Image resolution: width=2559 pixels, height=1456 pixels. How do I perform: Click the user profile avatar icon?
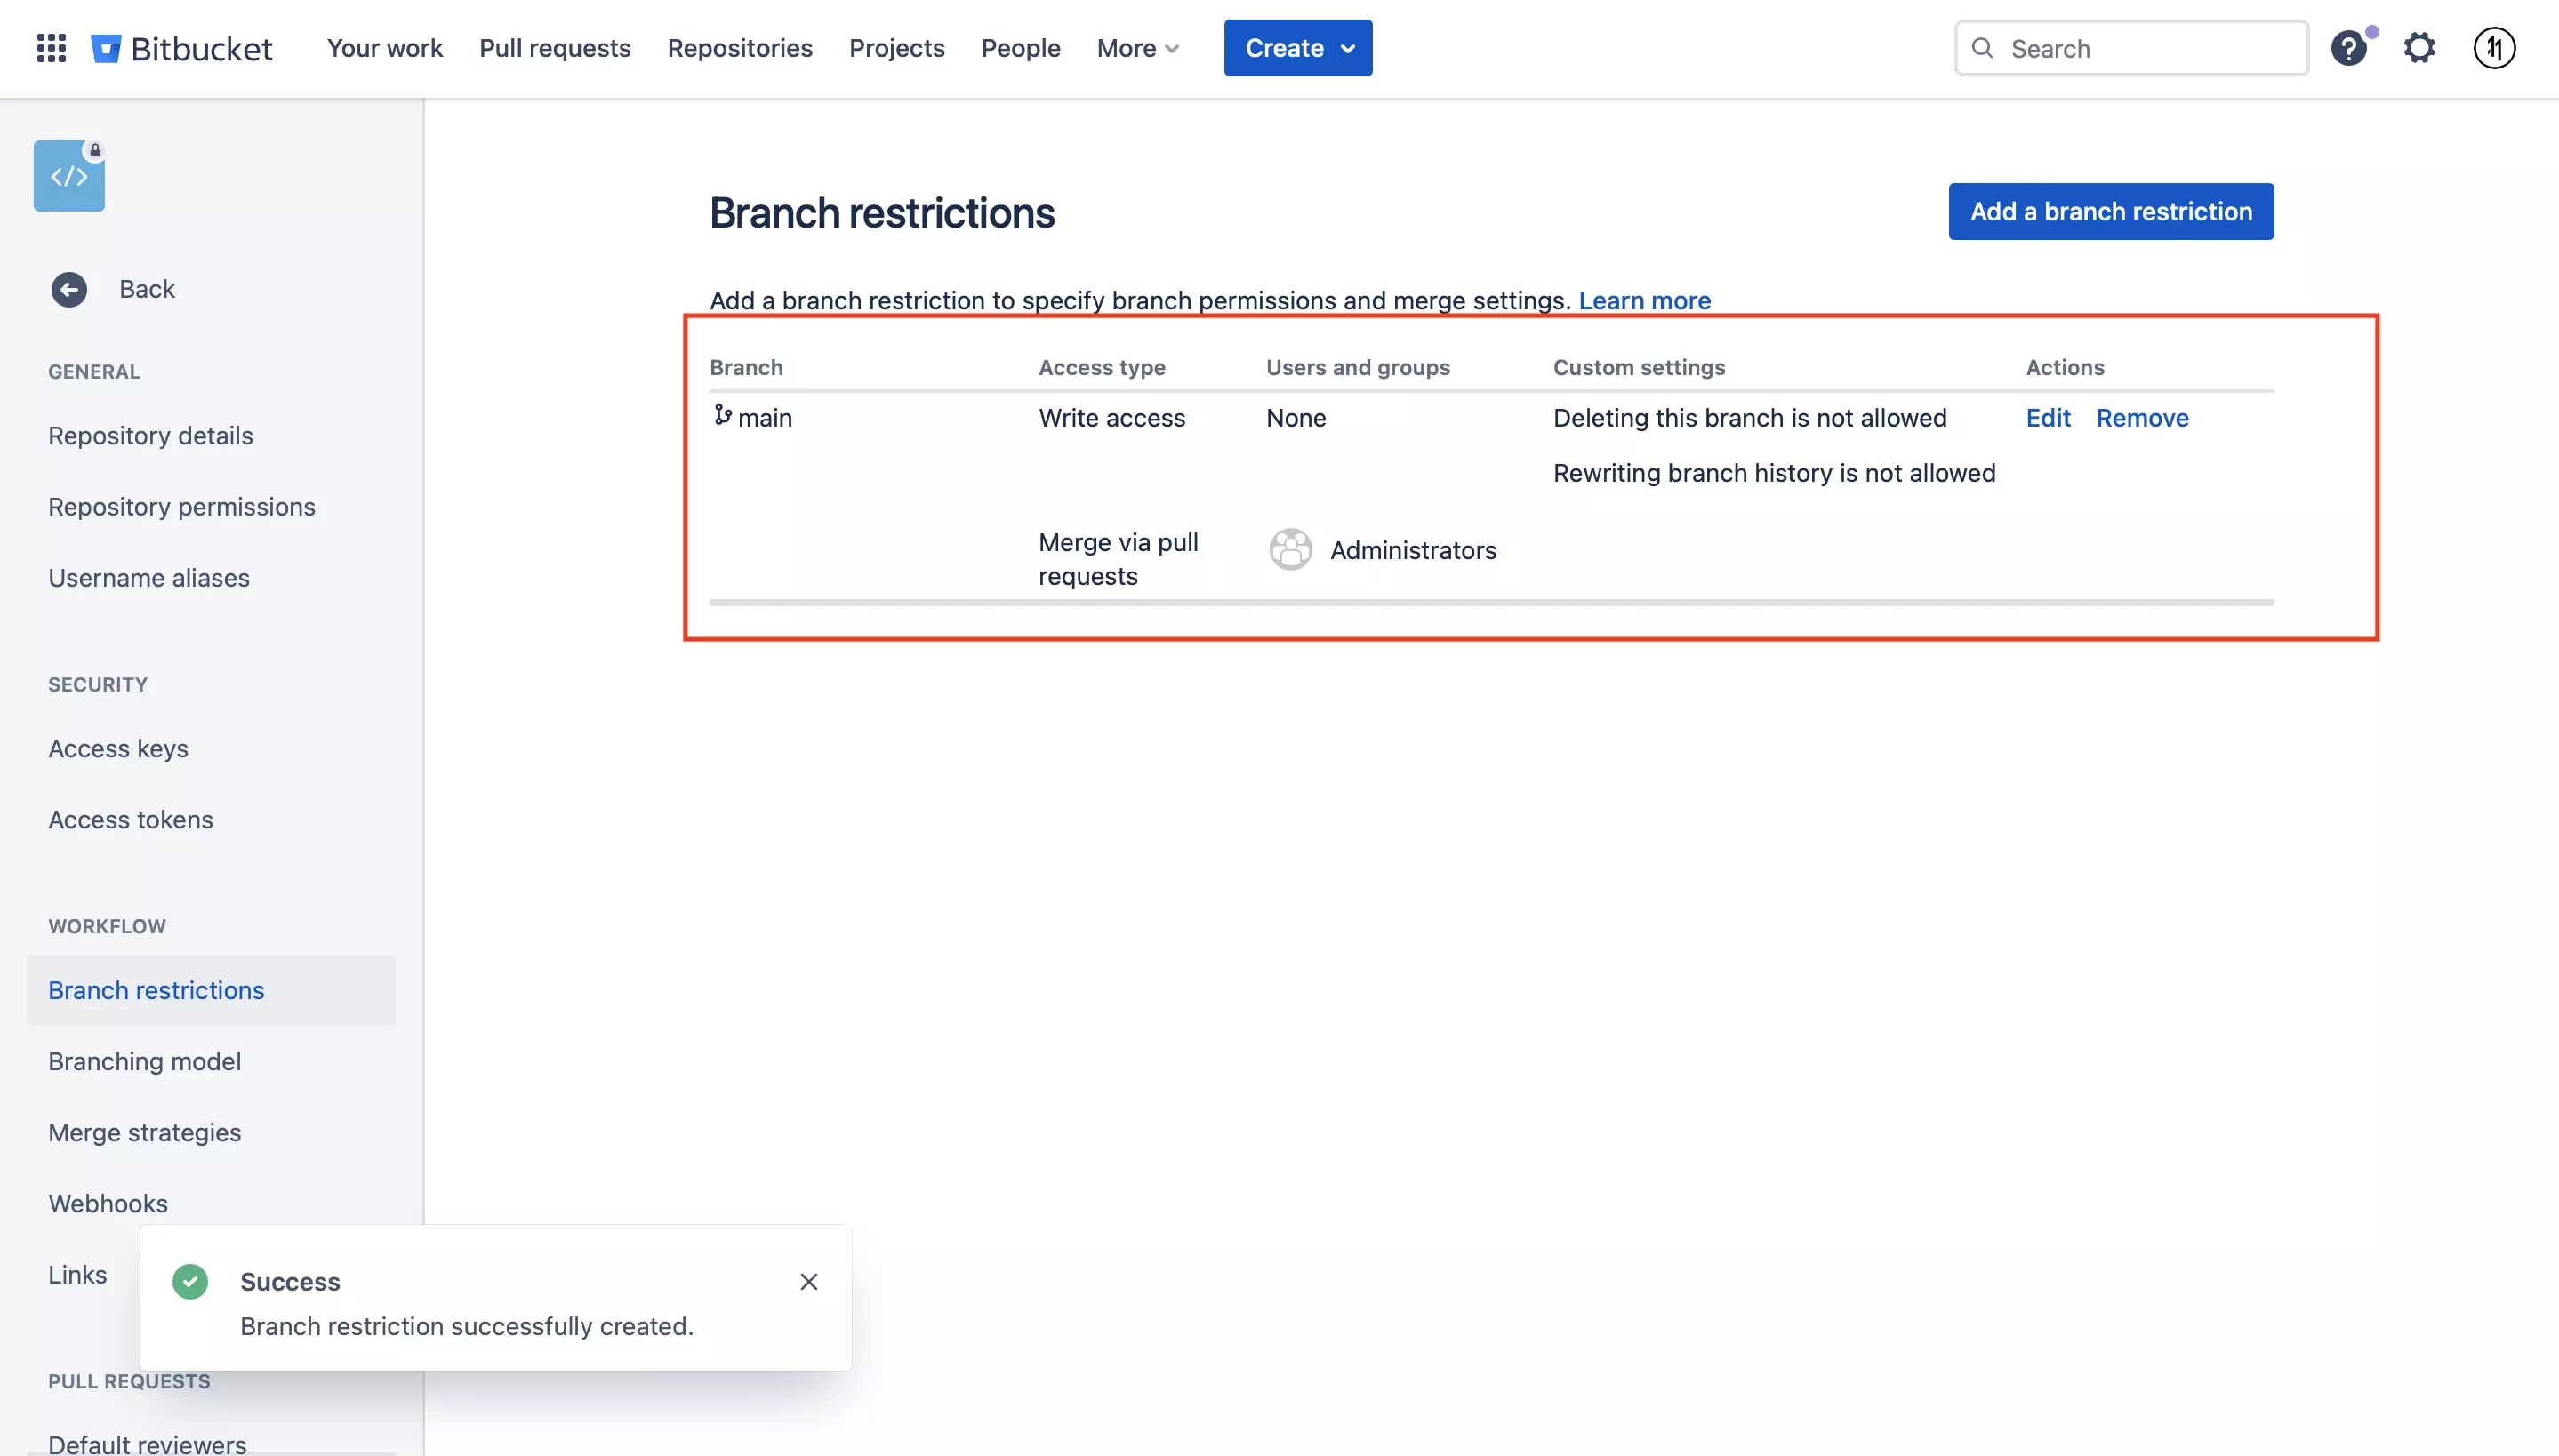click(2494, 47)
